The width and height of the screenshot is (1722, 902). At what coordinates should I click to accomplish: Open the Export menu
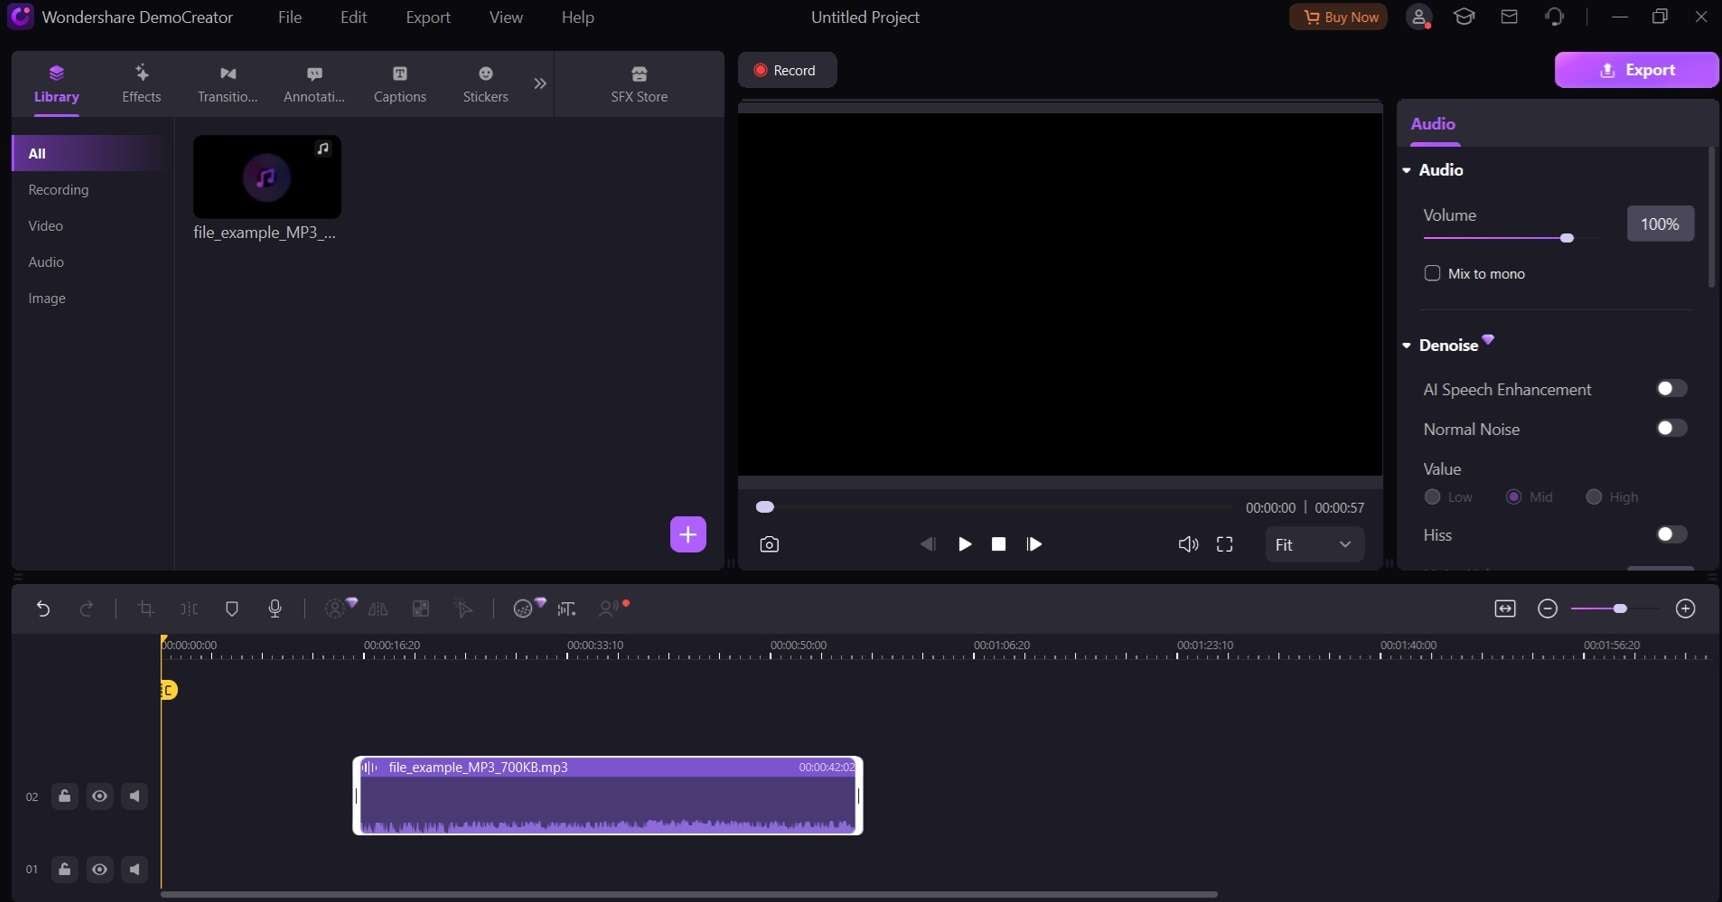[428, 17]
